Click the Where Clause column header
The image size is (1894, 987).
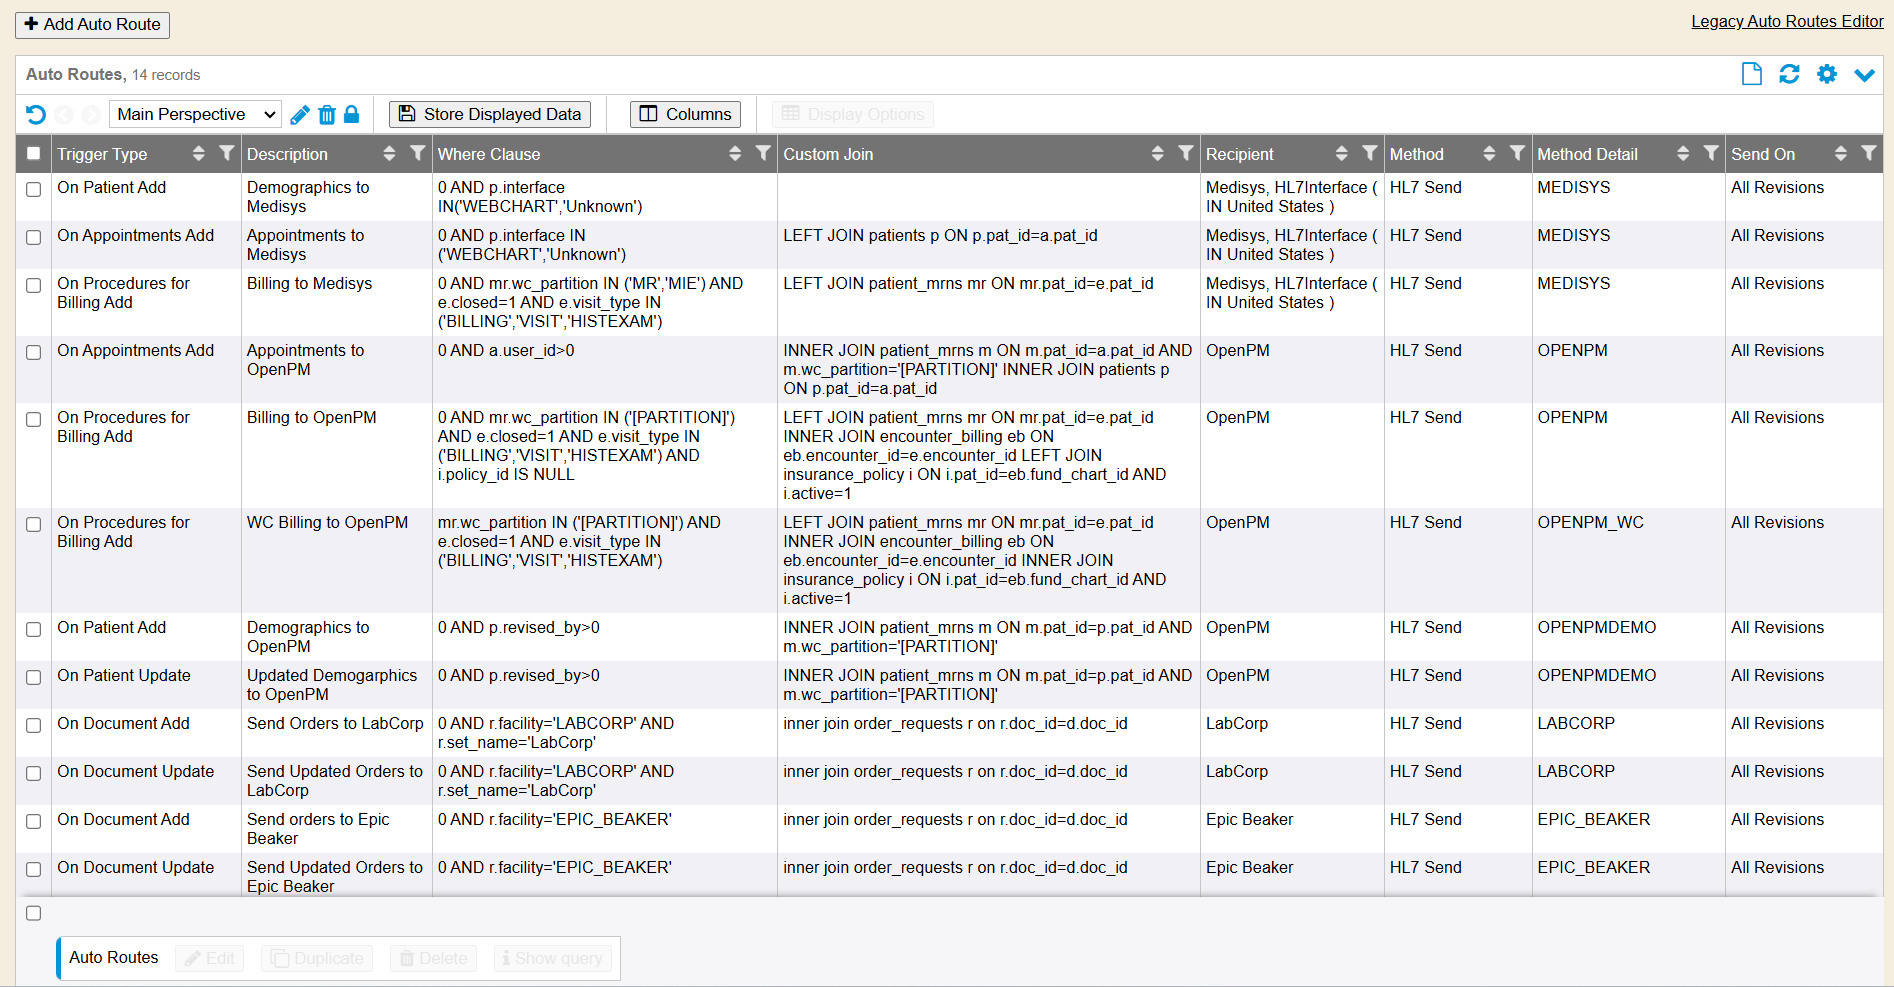tap(489, 154)
